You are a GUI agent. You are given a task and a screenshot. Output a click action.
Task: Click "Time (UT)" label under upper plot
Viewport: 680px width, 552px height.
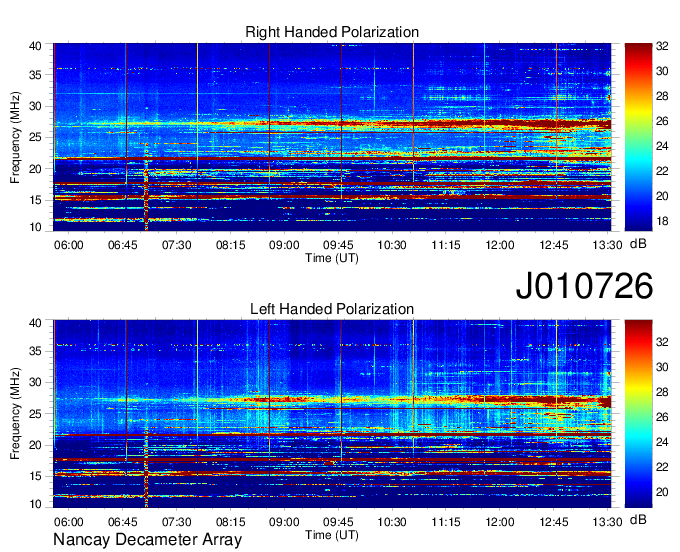point(332,258)
